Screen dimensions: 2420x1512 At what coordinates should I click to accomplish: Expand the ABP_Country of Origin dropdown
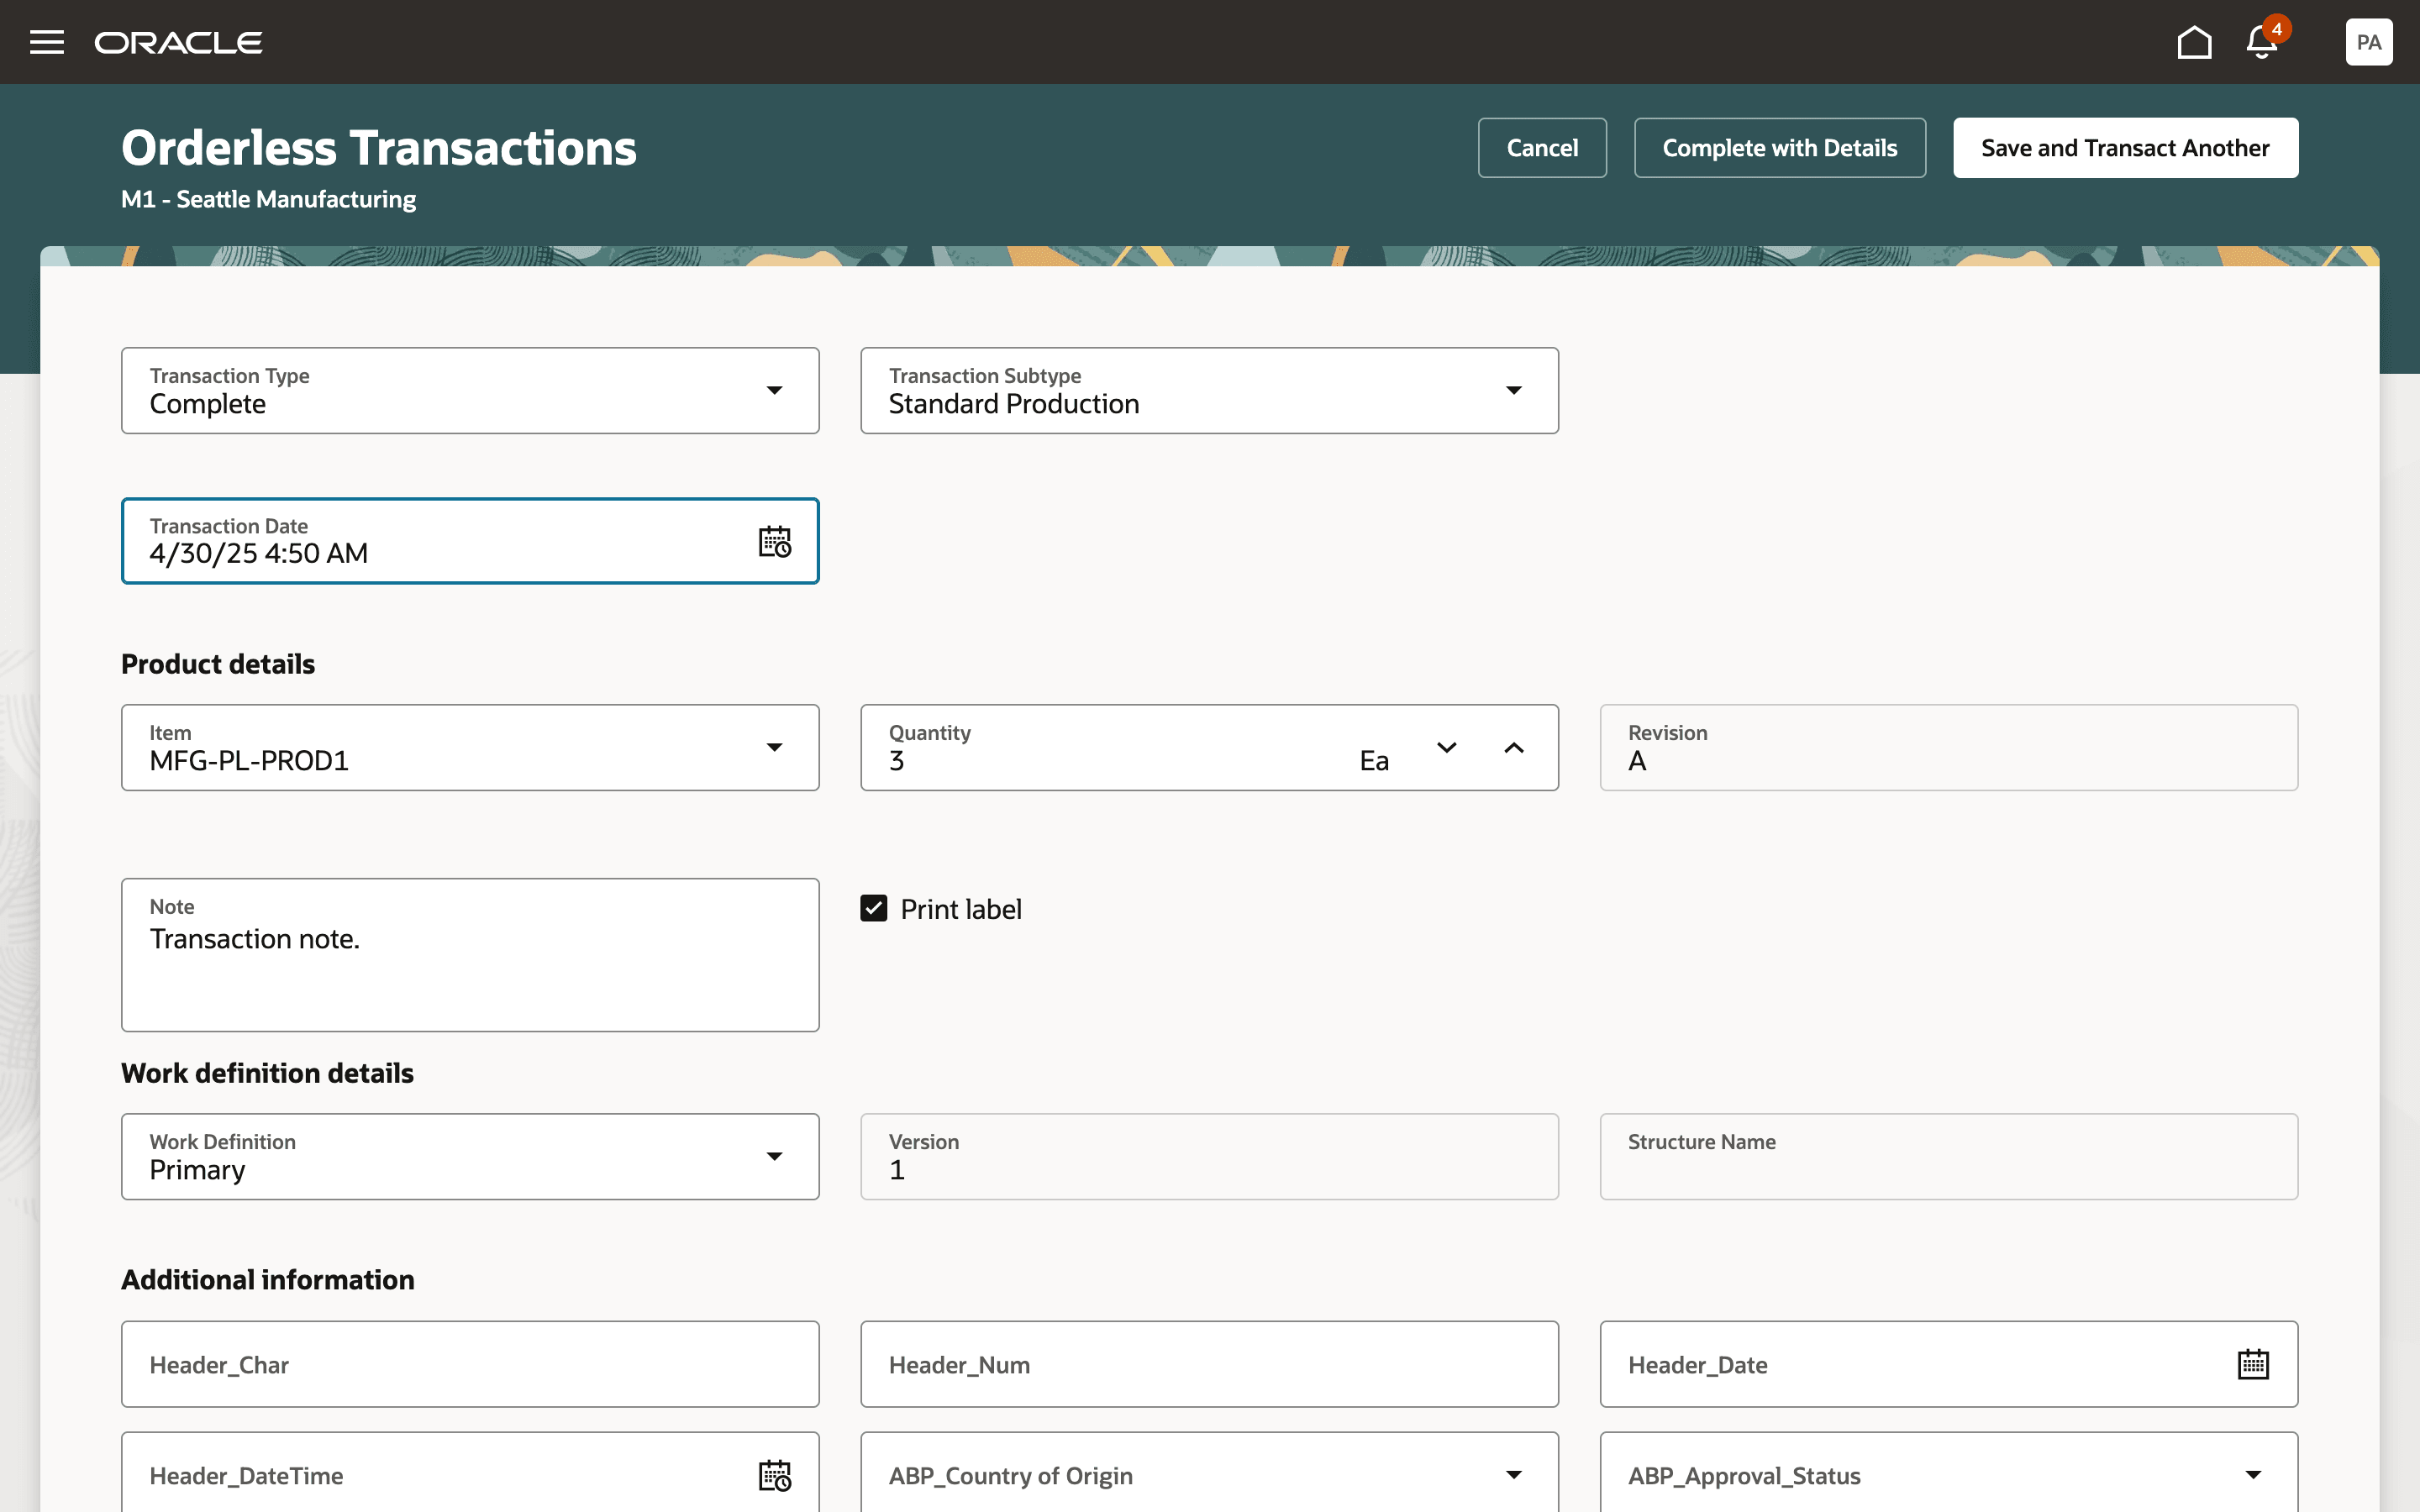click(1515, 1474)
